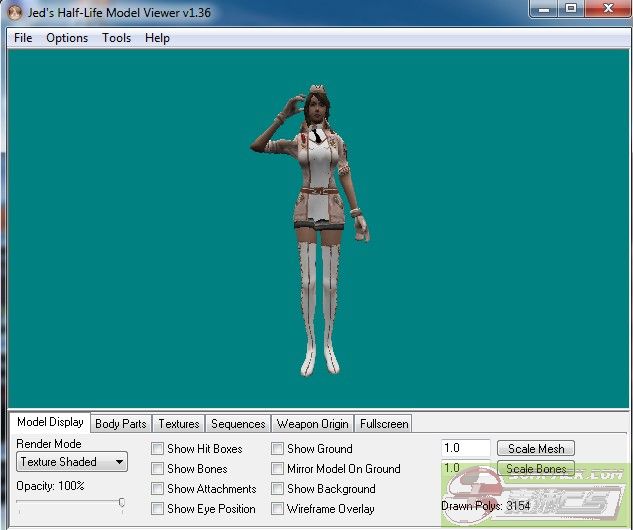Enable Show Hit Boxes checkbox

(157, 448)
